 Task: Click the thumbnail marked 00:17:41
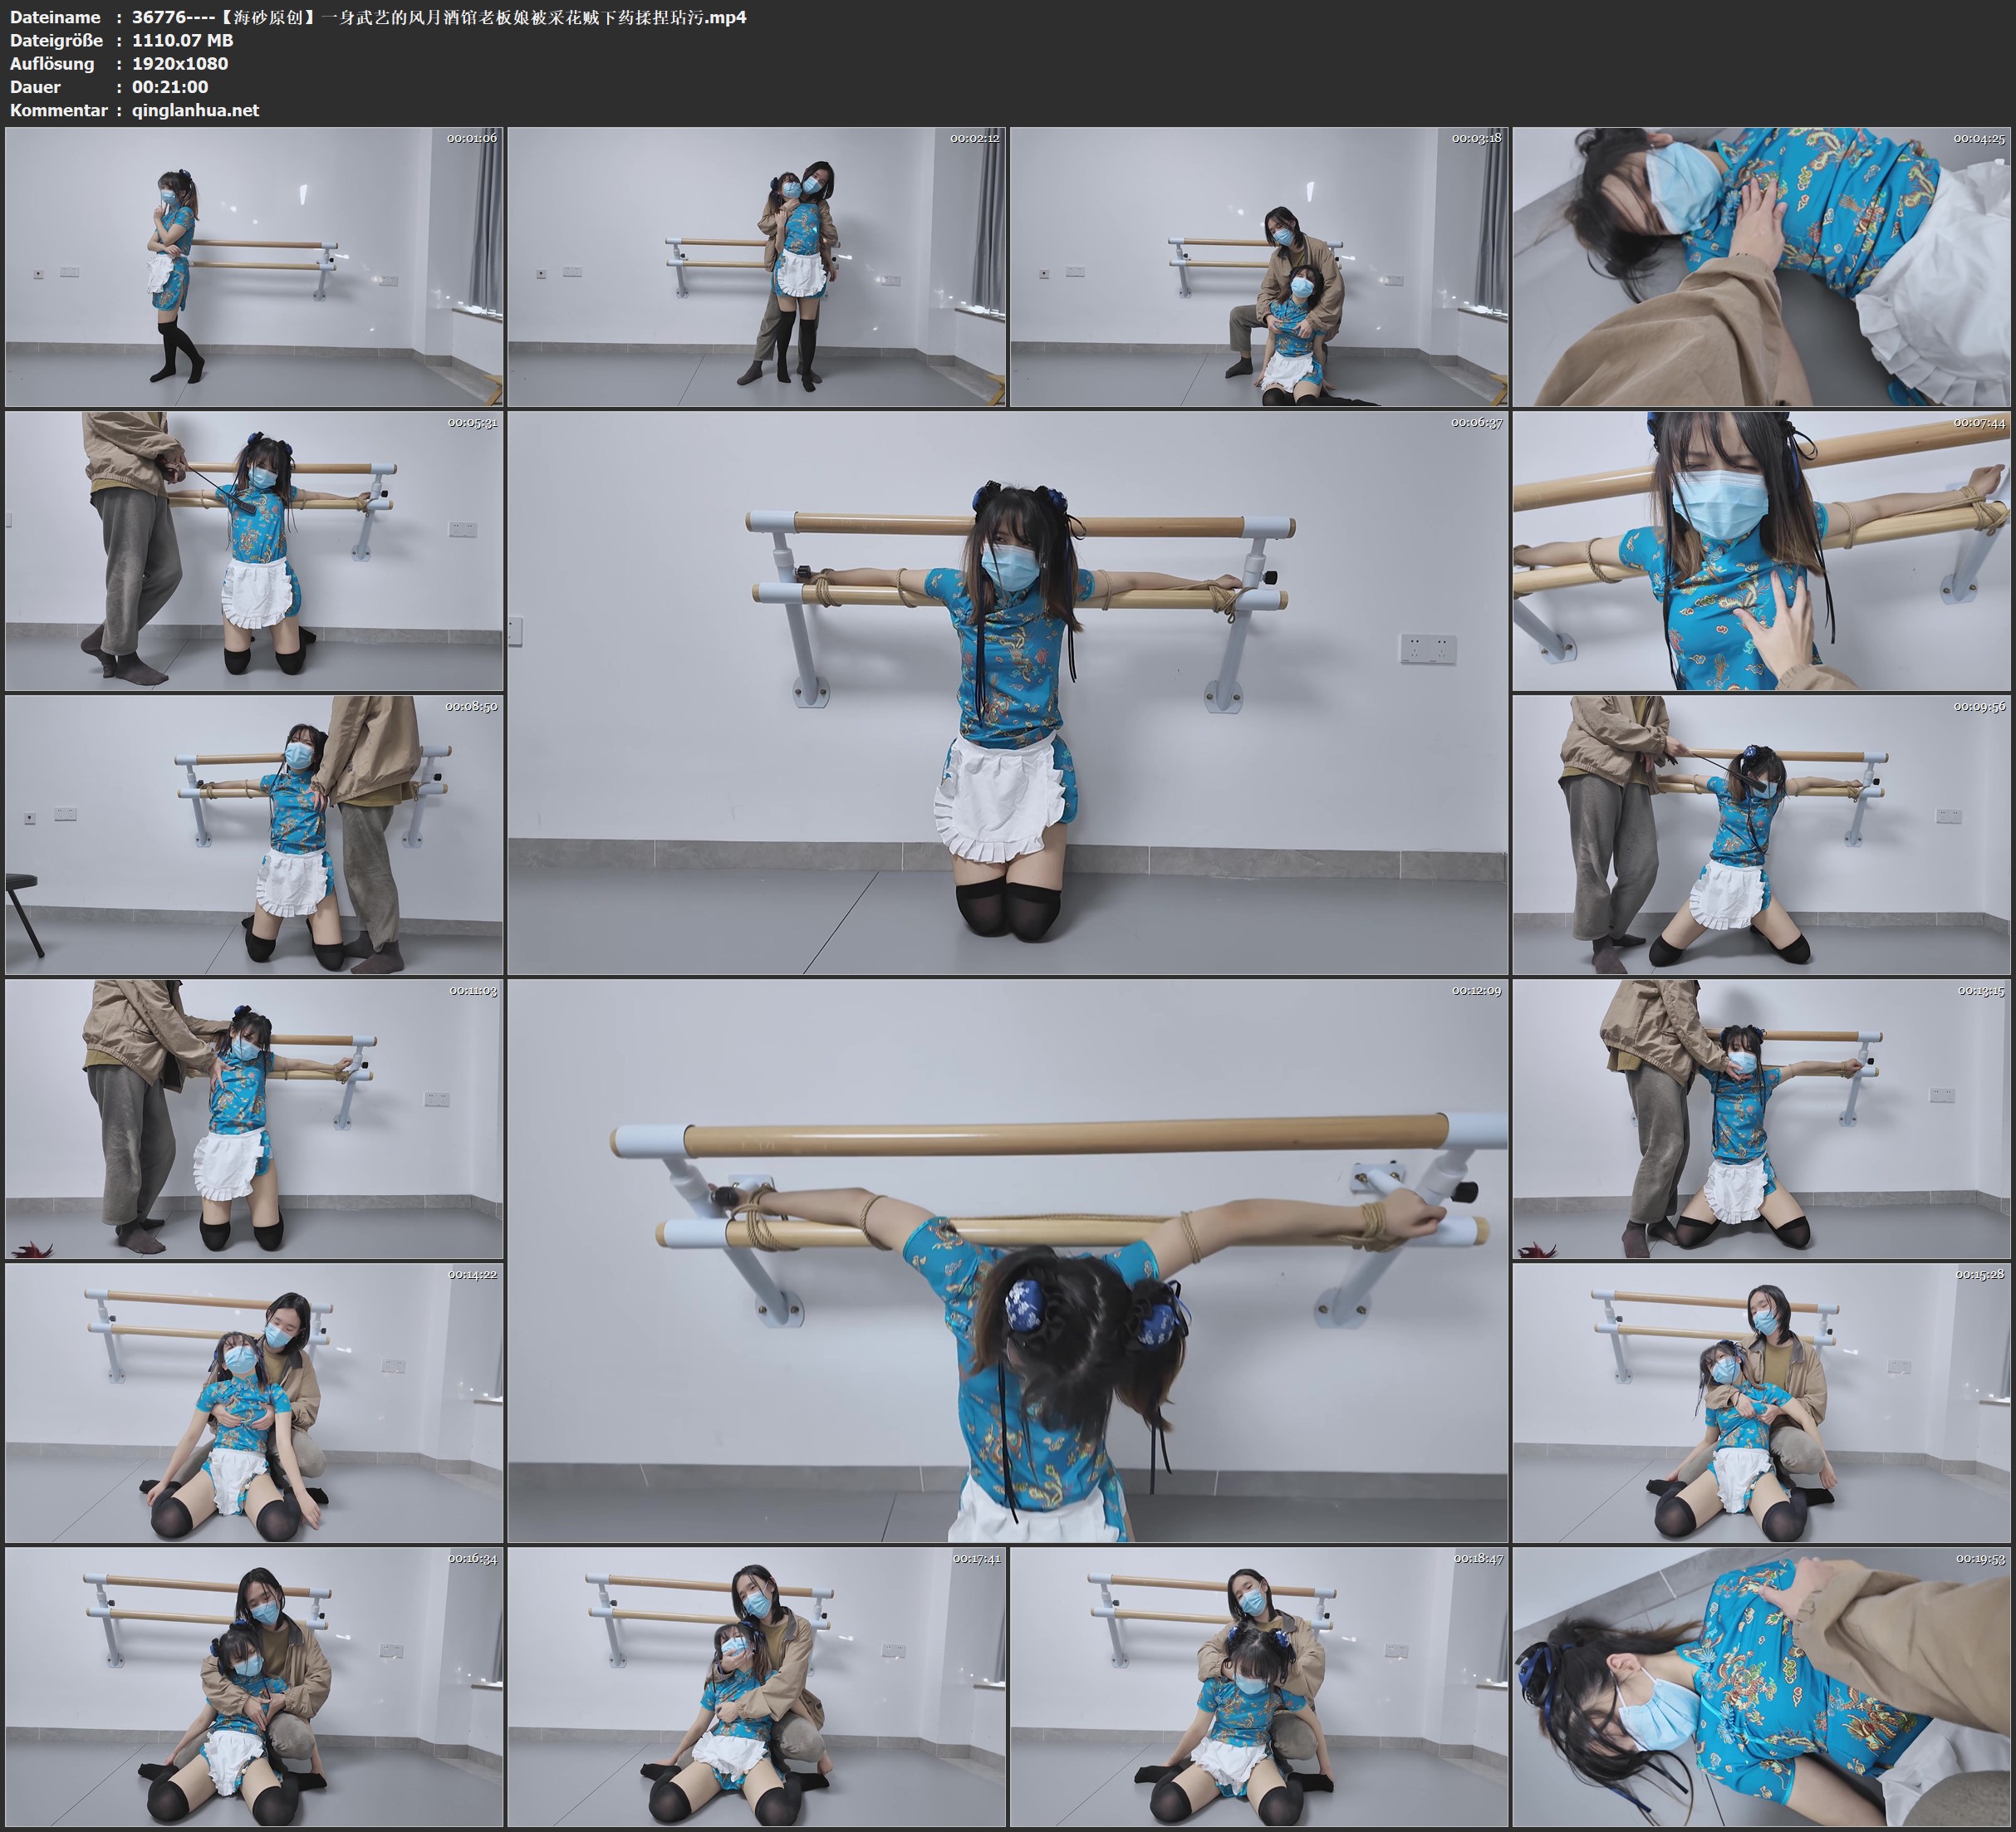pos(757,1687)
